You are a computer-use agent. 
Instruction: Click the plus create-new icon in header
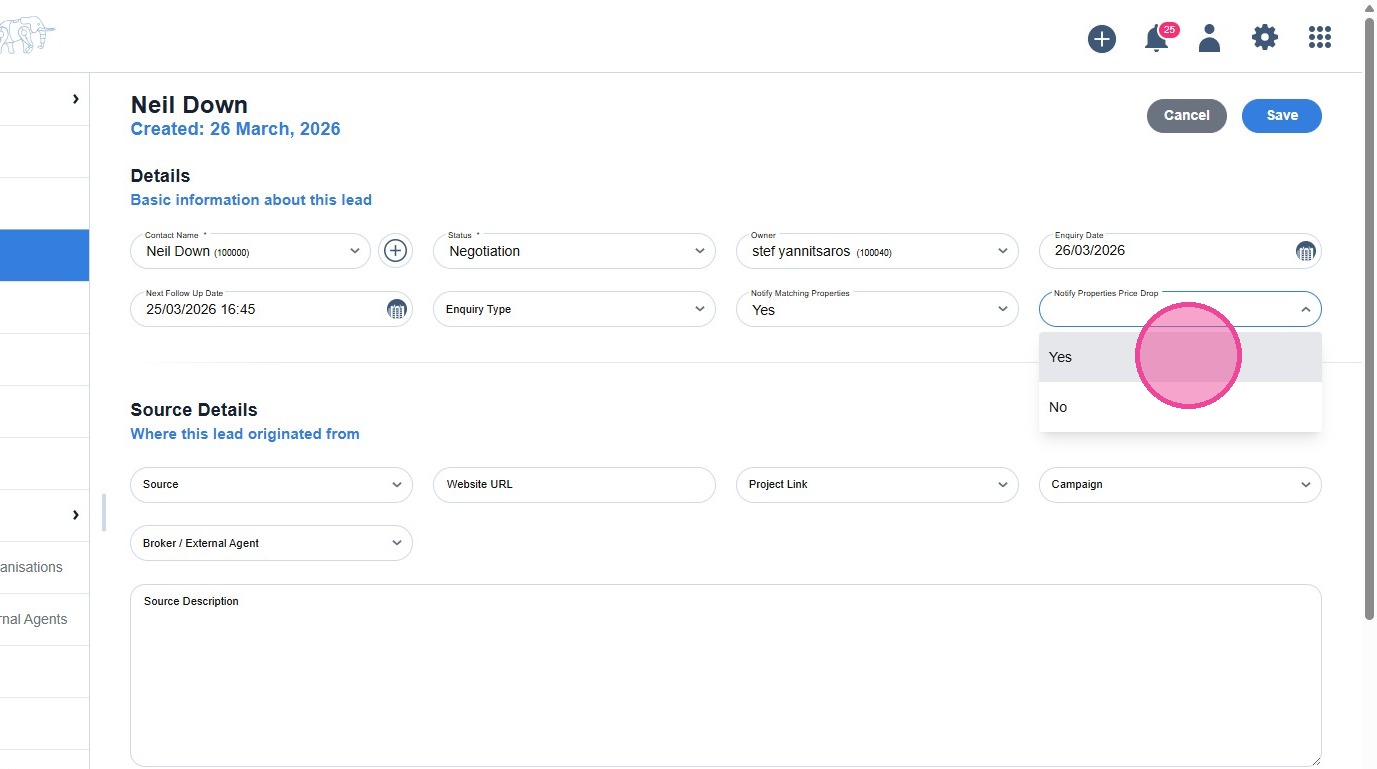point(1101,39)
